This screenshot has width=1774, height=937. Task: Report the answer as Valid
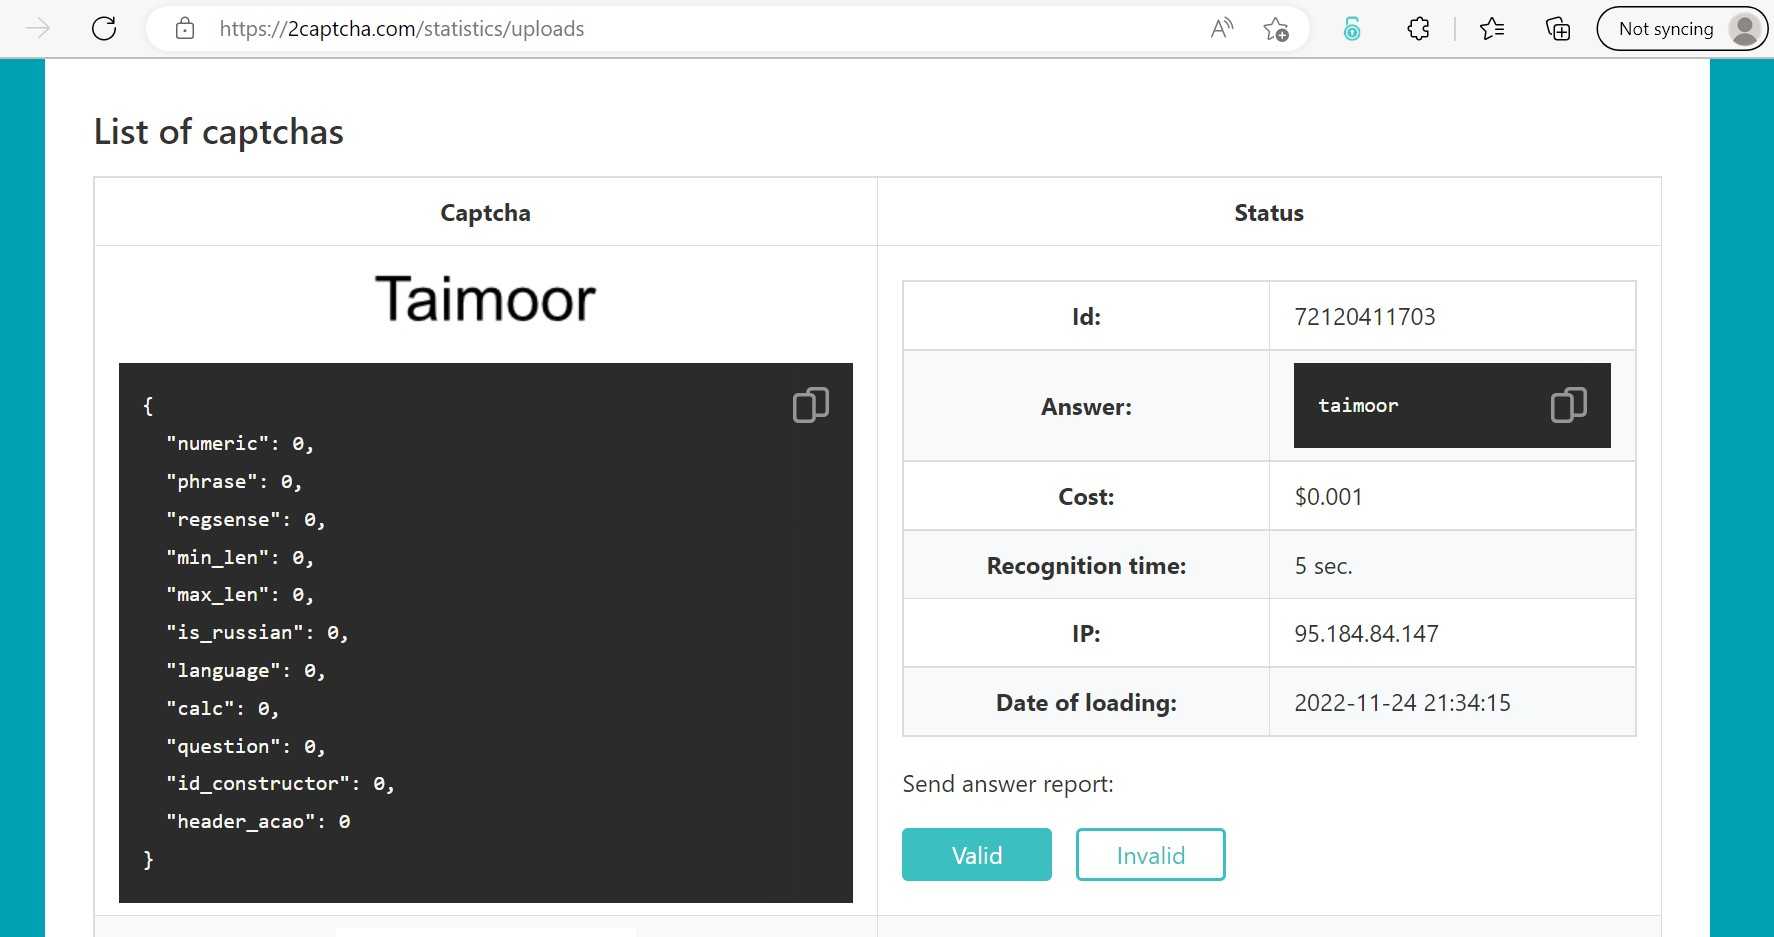pyautogui.click(x=976, y=855)
